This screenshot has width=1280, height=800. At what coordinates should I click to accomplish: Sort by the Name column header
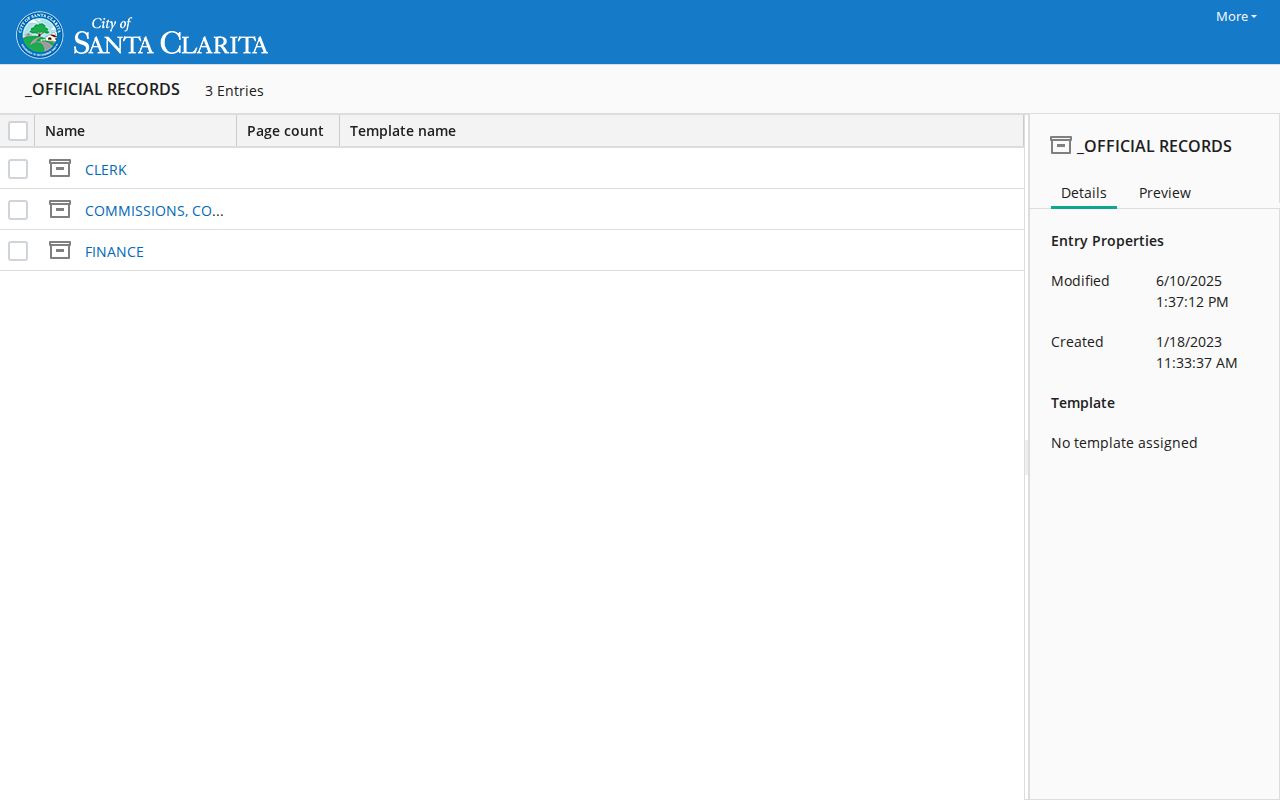click(136, 131)
